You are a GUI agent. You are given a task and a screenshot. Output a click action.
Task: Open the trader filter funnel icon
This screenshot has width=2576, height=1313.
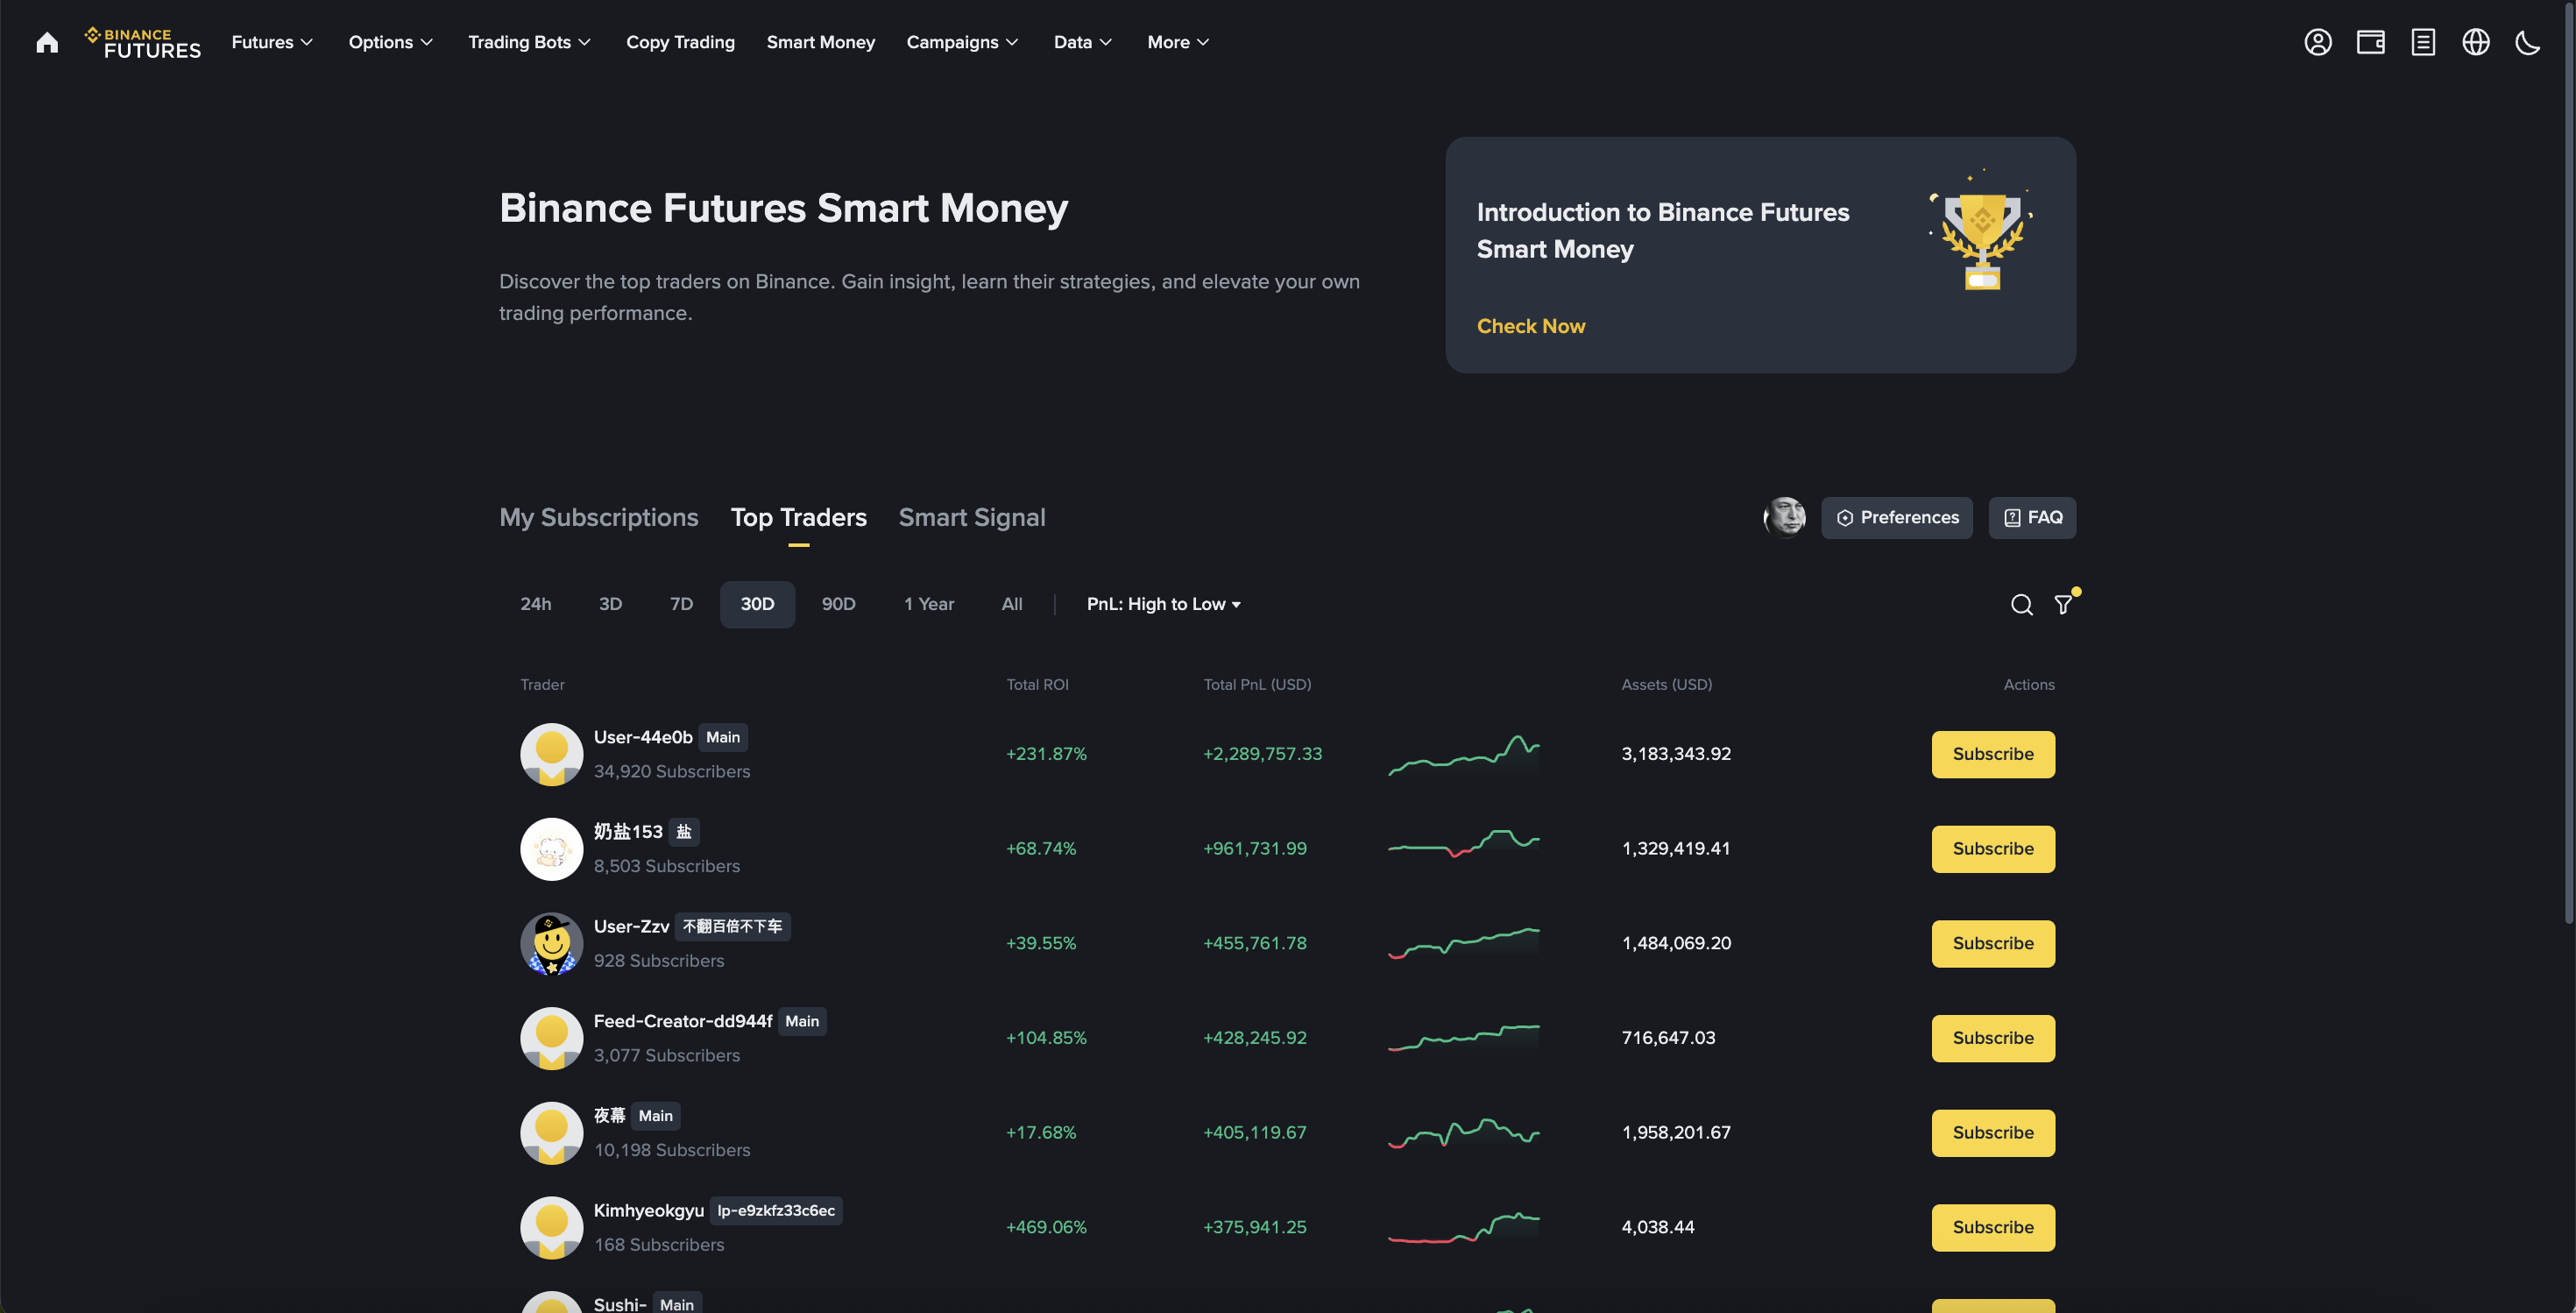pos(2064,604)
